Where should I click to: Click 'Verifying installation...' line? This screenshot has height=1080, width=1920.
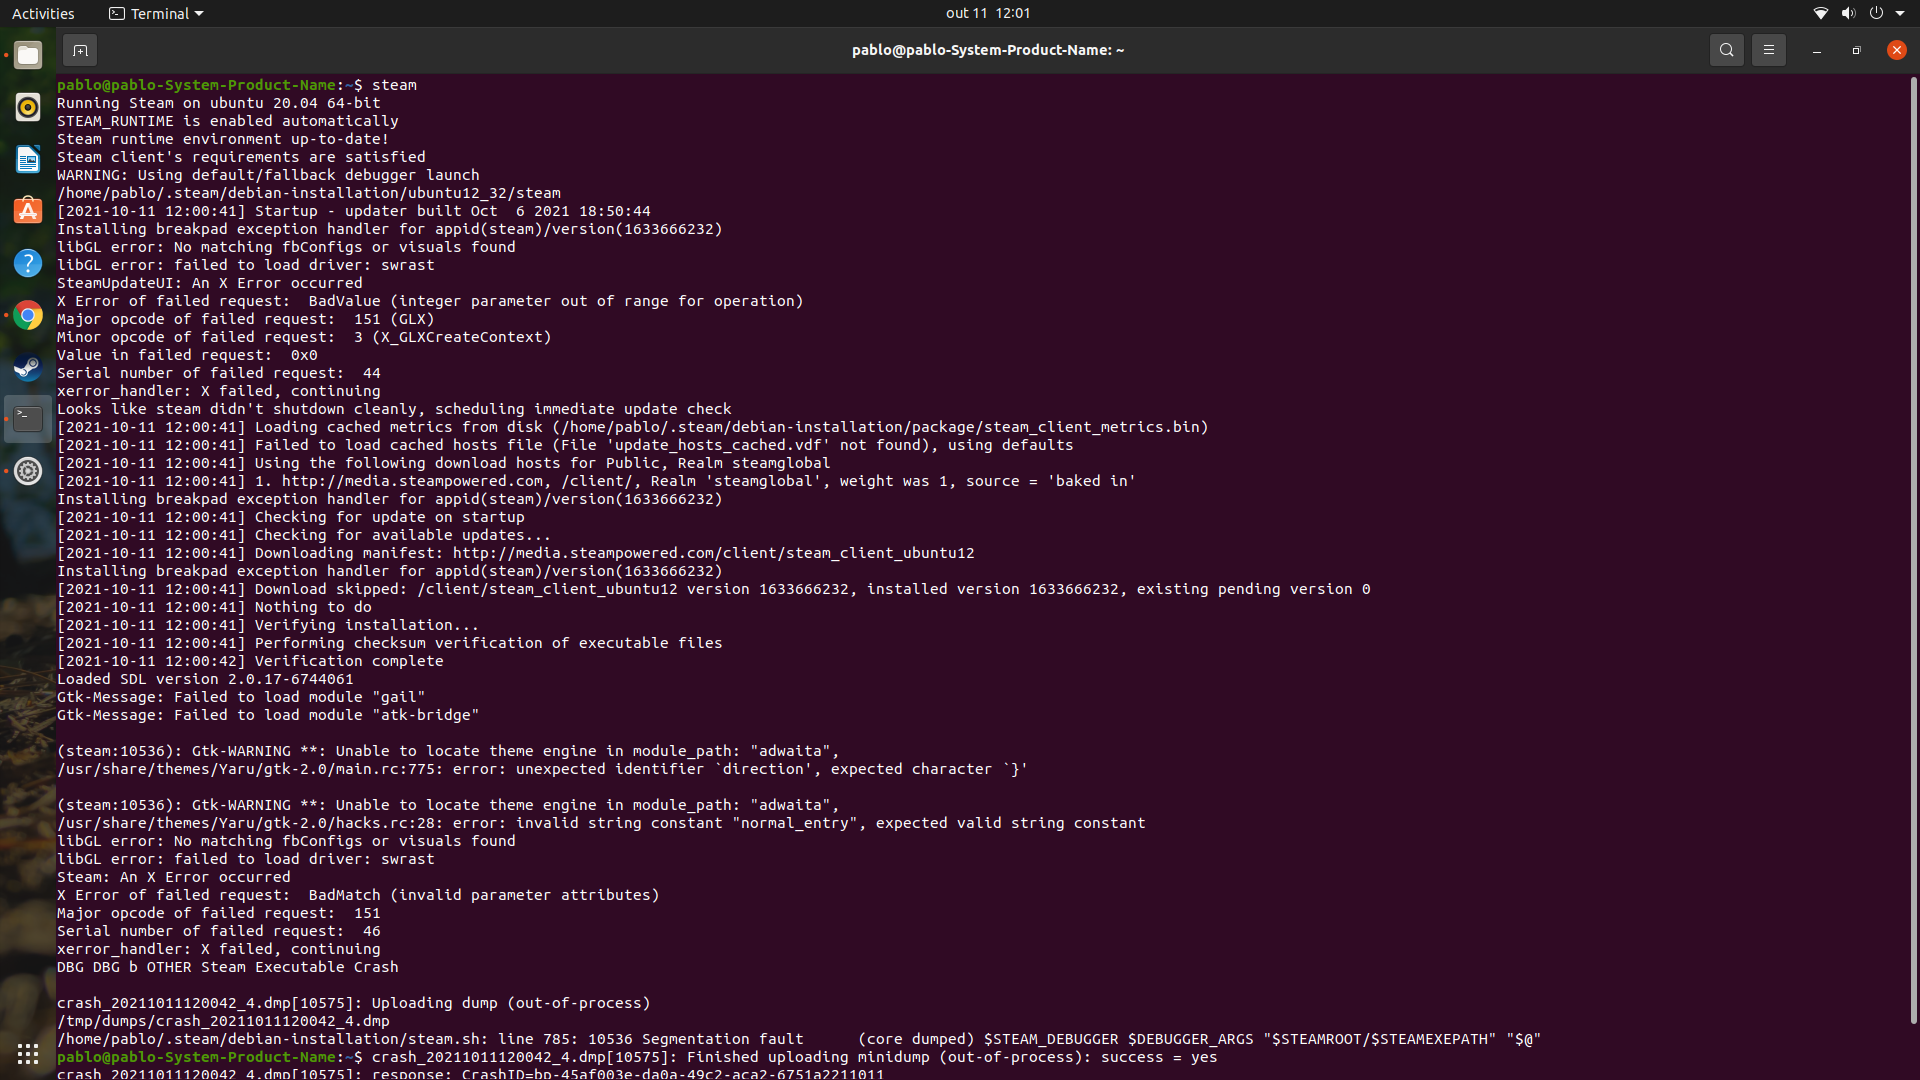(x=268, y=625)
